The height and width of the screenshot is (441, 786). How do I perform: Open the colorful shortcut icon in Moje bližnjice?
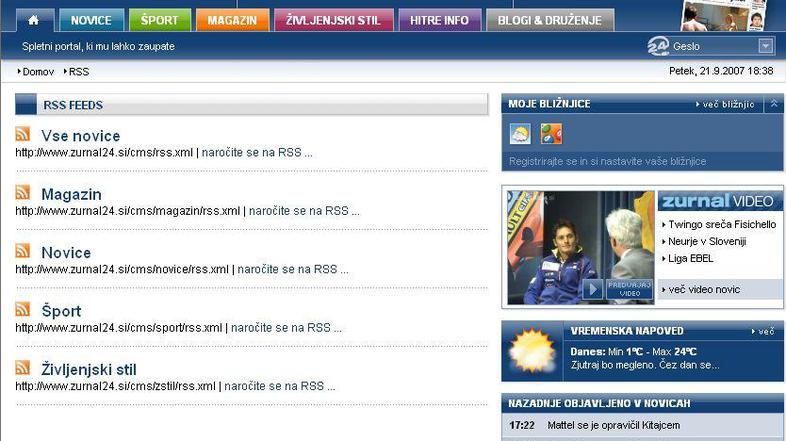[551, 134]
